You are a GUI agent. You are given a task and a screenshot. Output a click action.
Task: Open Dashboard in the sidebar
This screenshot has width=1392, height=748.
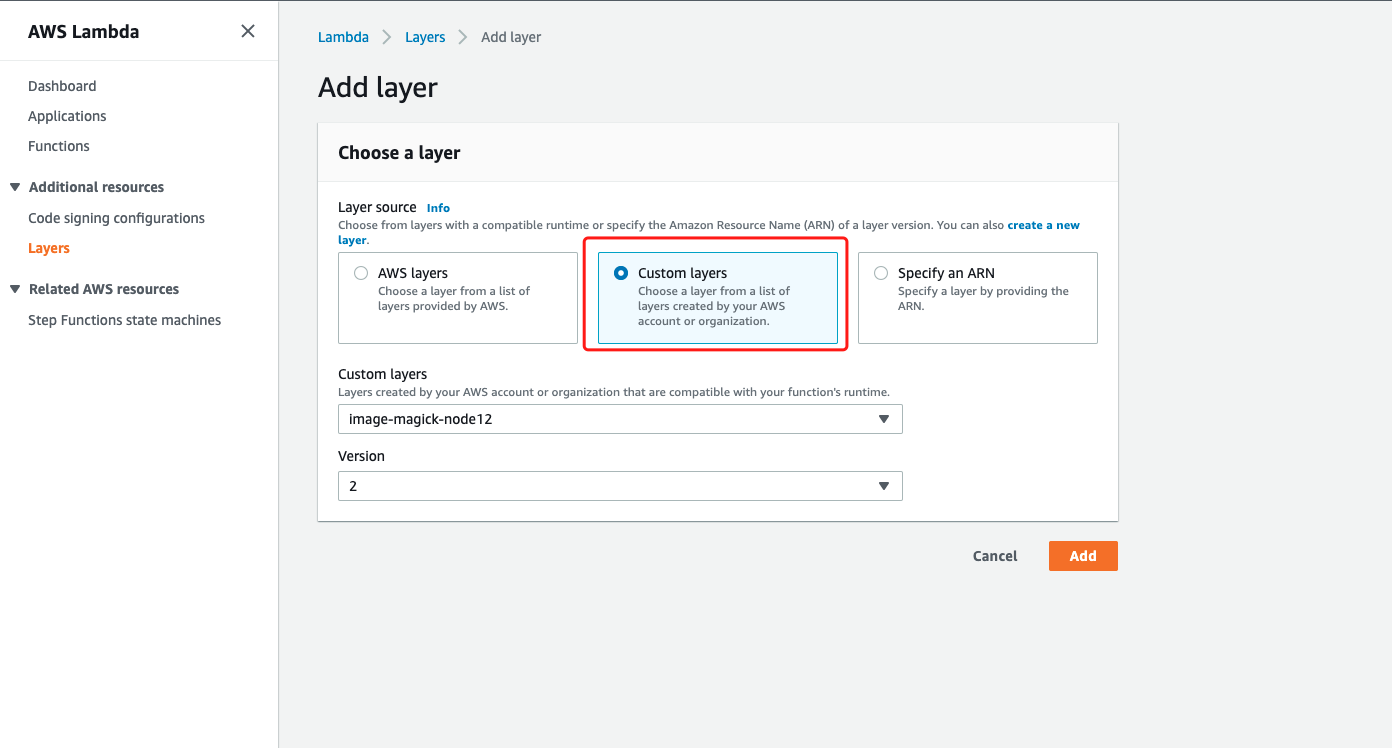pos(62,86)
